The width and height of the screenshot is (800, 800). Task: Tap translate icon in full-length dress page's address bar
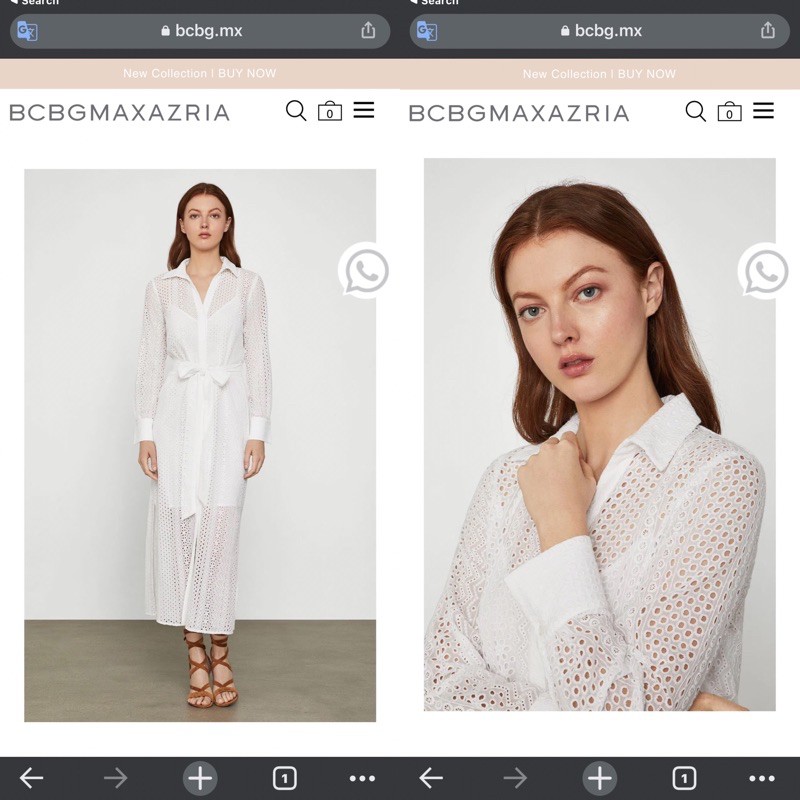(x=27, y=31)
